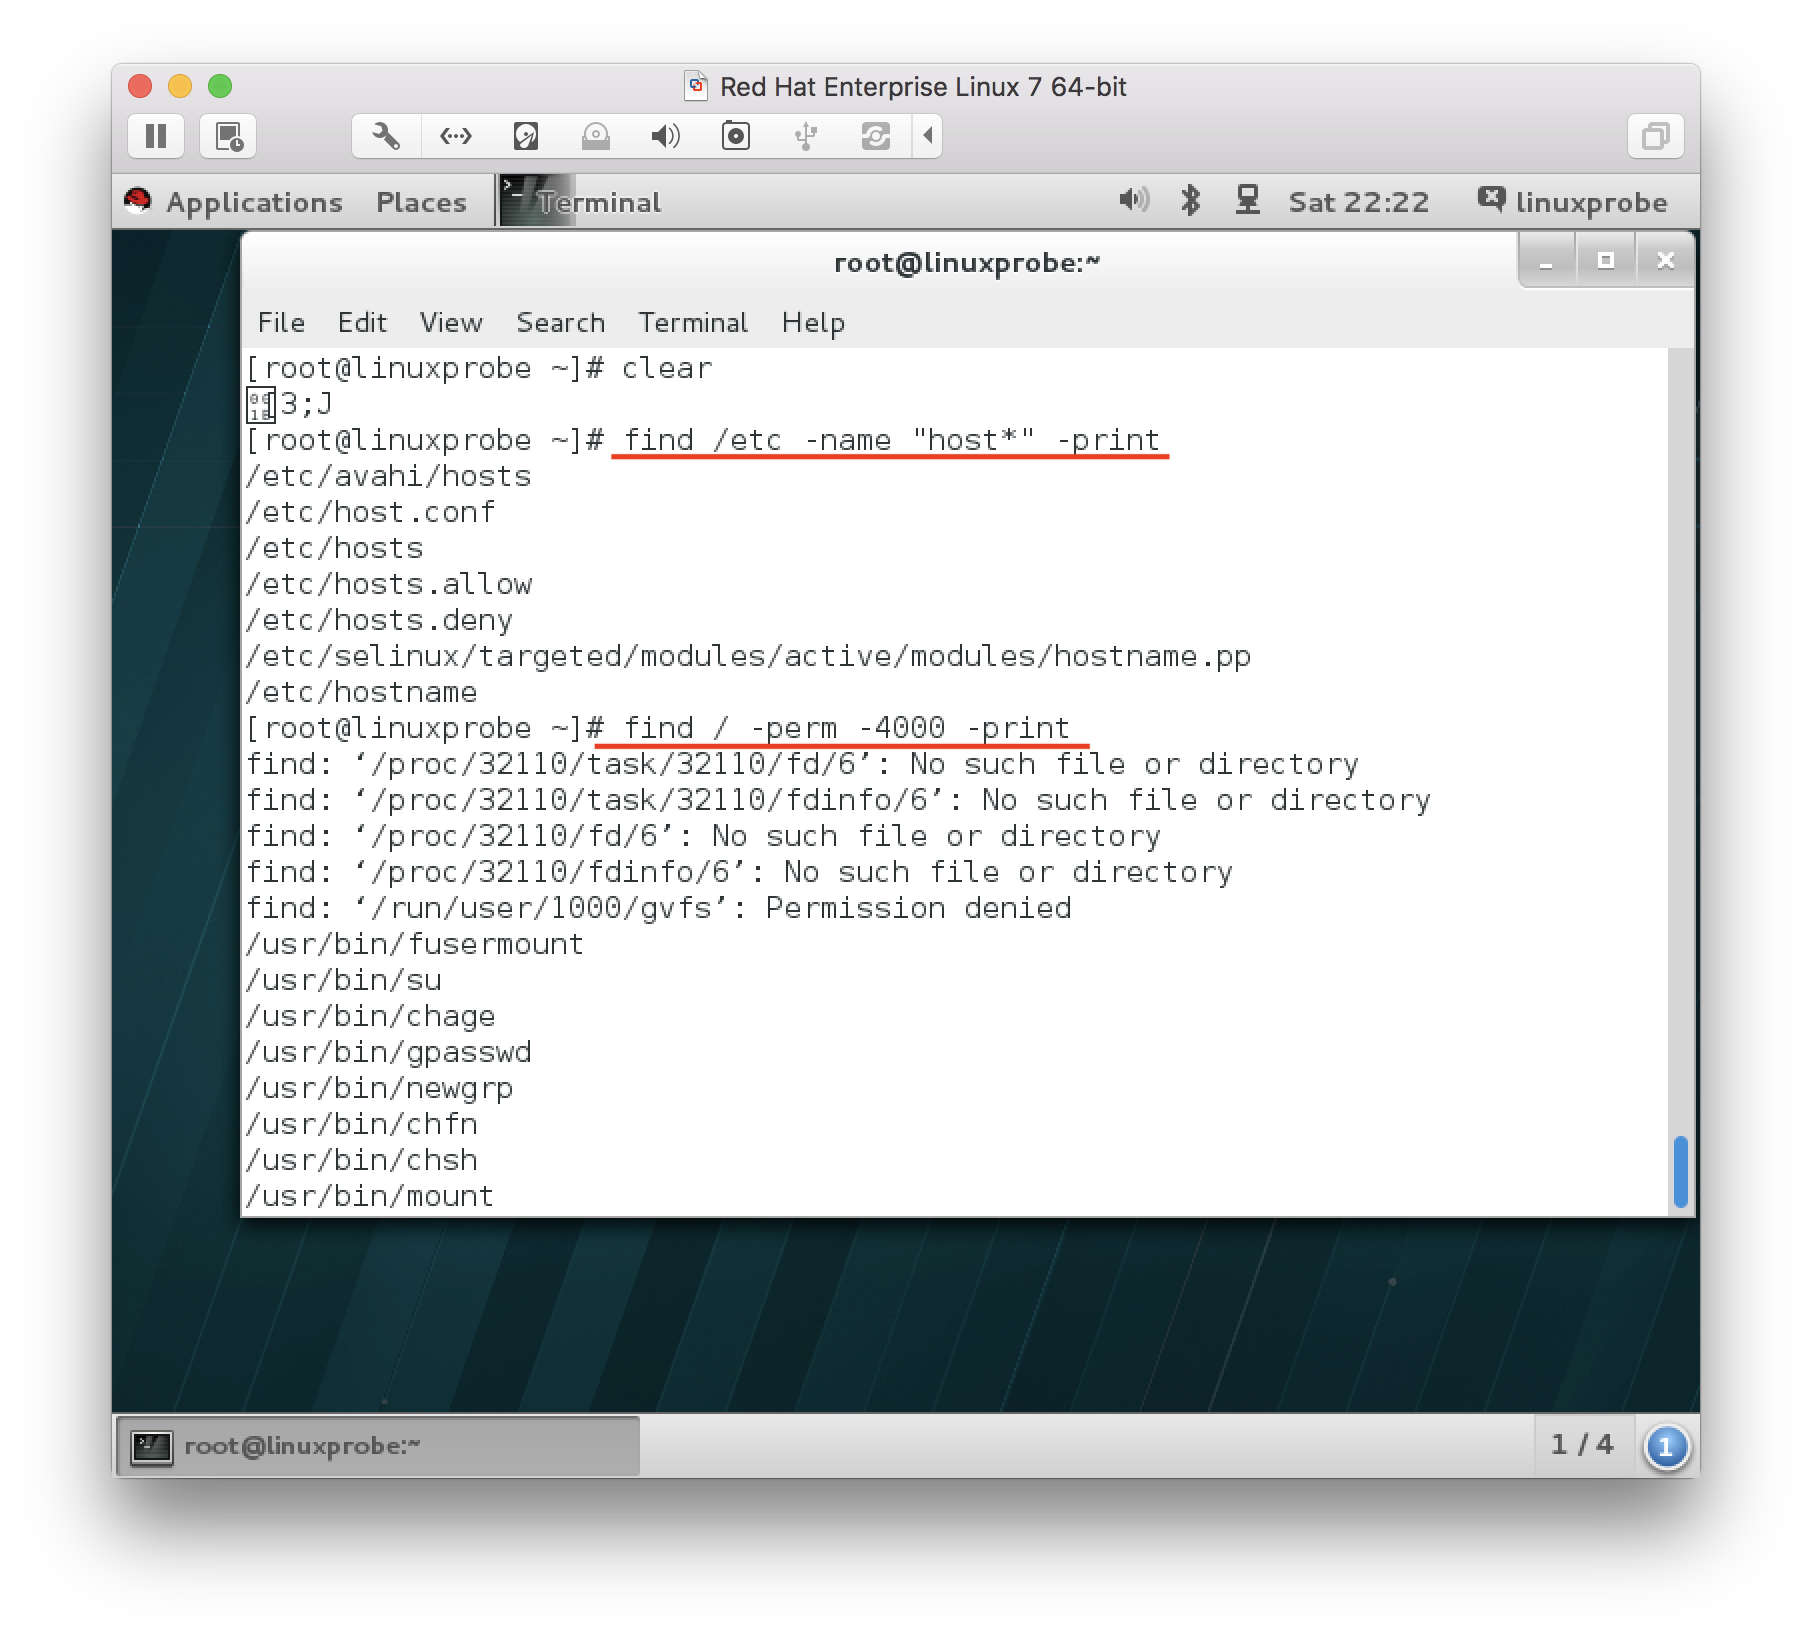Collapse the device toolbar arrow
1812x1638 pixels.
[928, 136]
